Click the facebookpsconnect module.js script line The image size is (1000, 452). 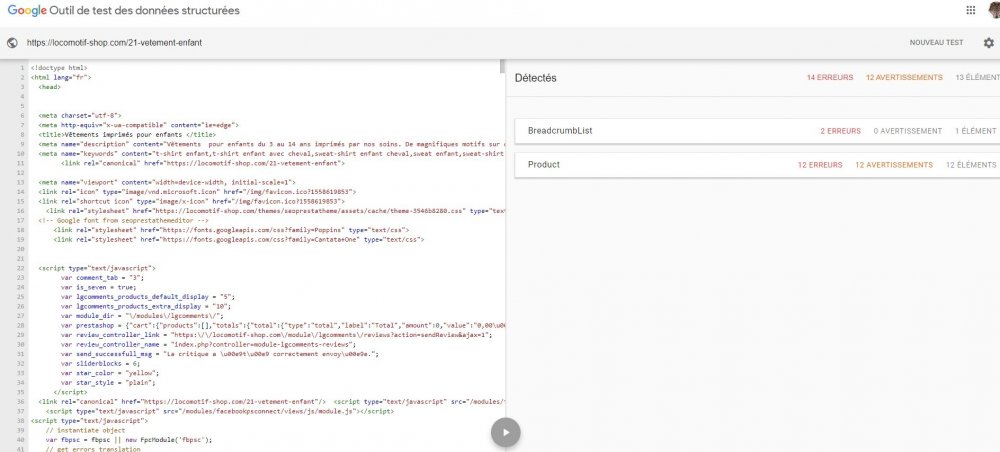[x=219, y=412]
